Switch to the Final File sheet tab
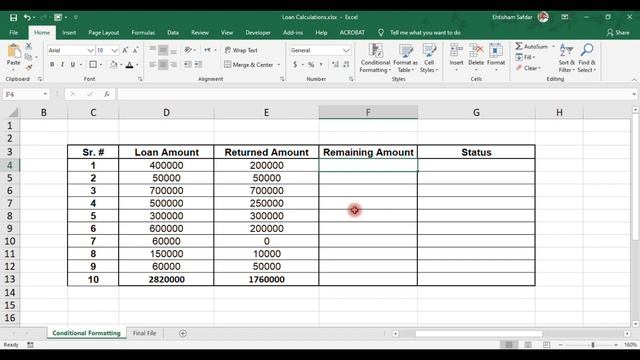 click(144, 333)
